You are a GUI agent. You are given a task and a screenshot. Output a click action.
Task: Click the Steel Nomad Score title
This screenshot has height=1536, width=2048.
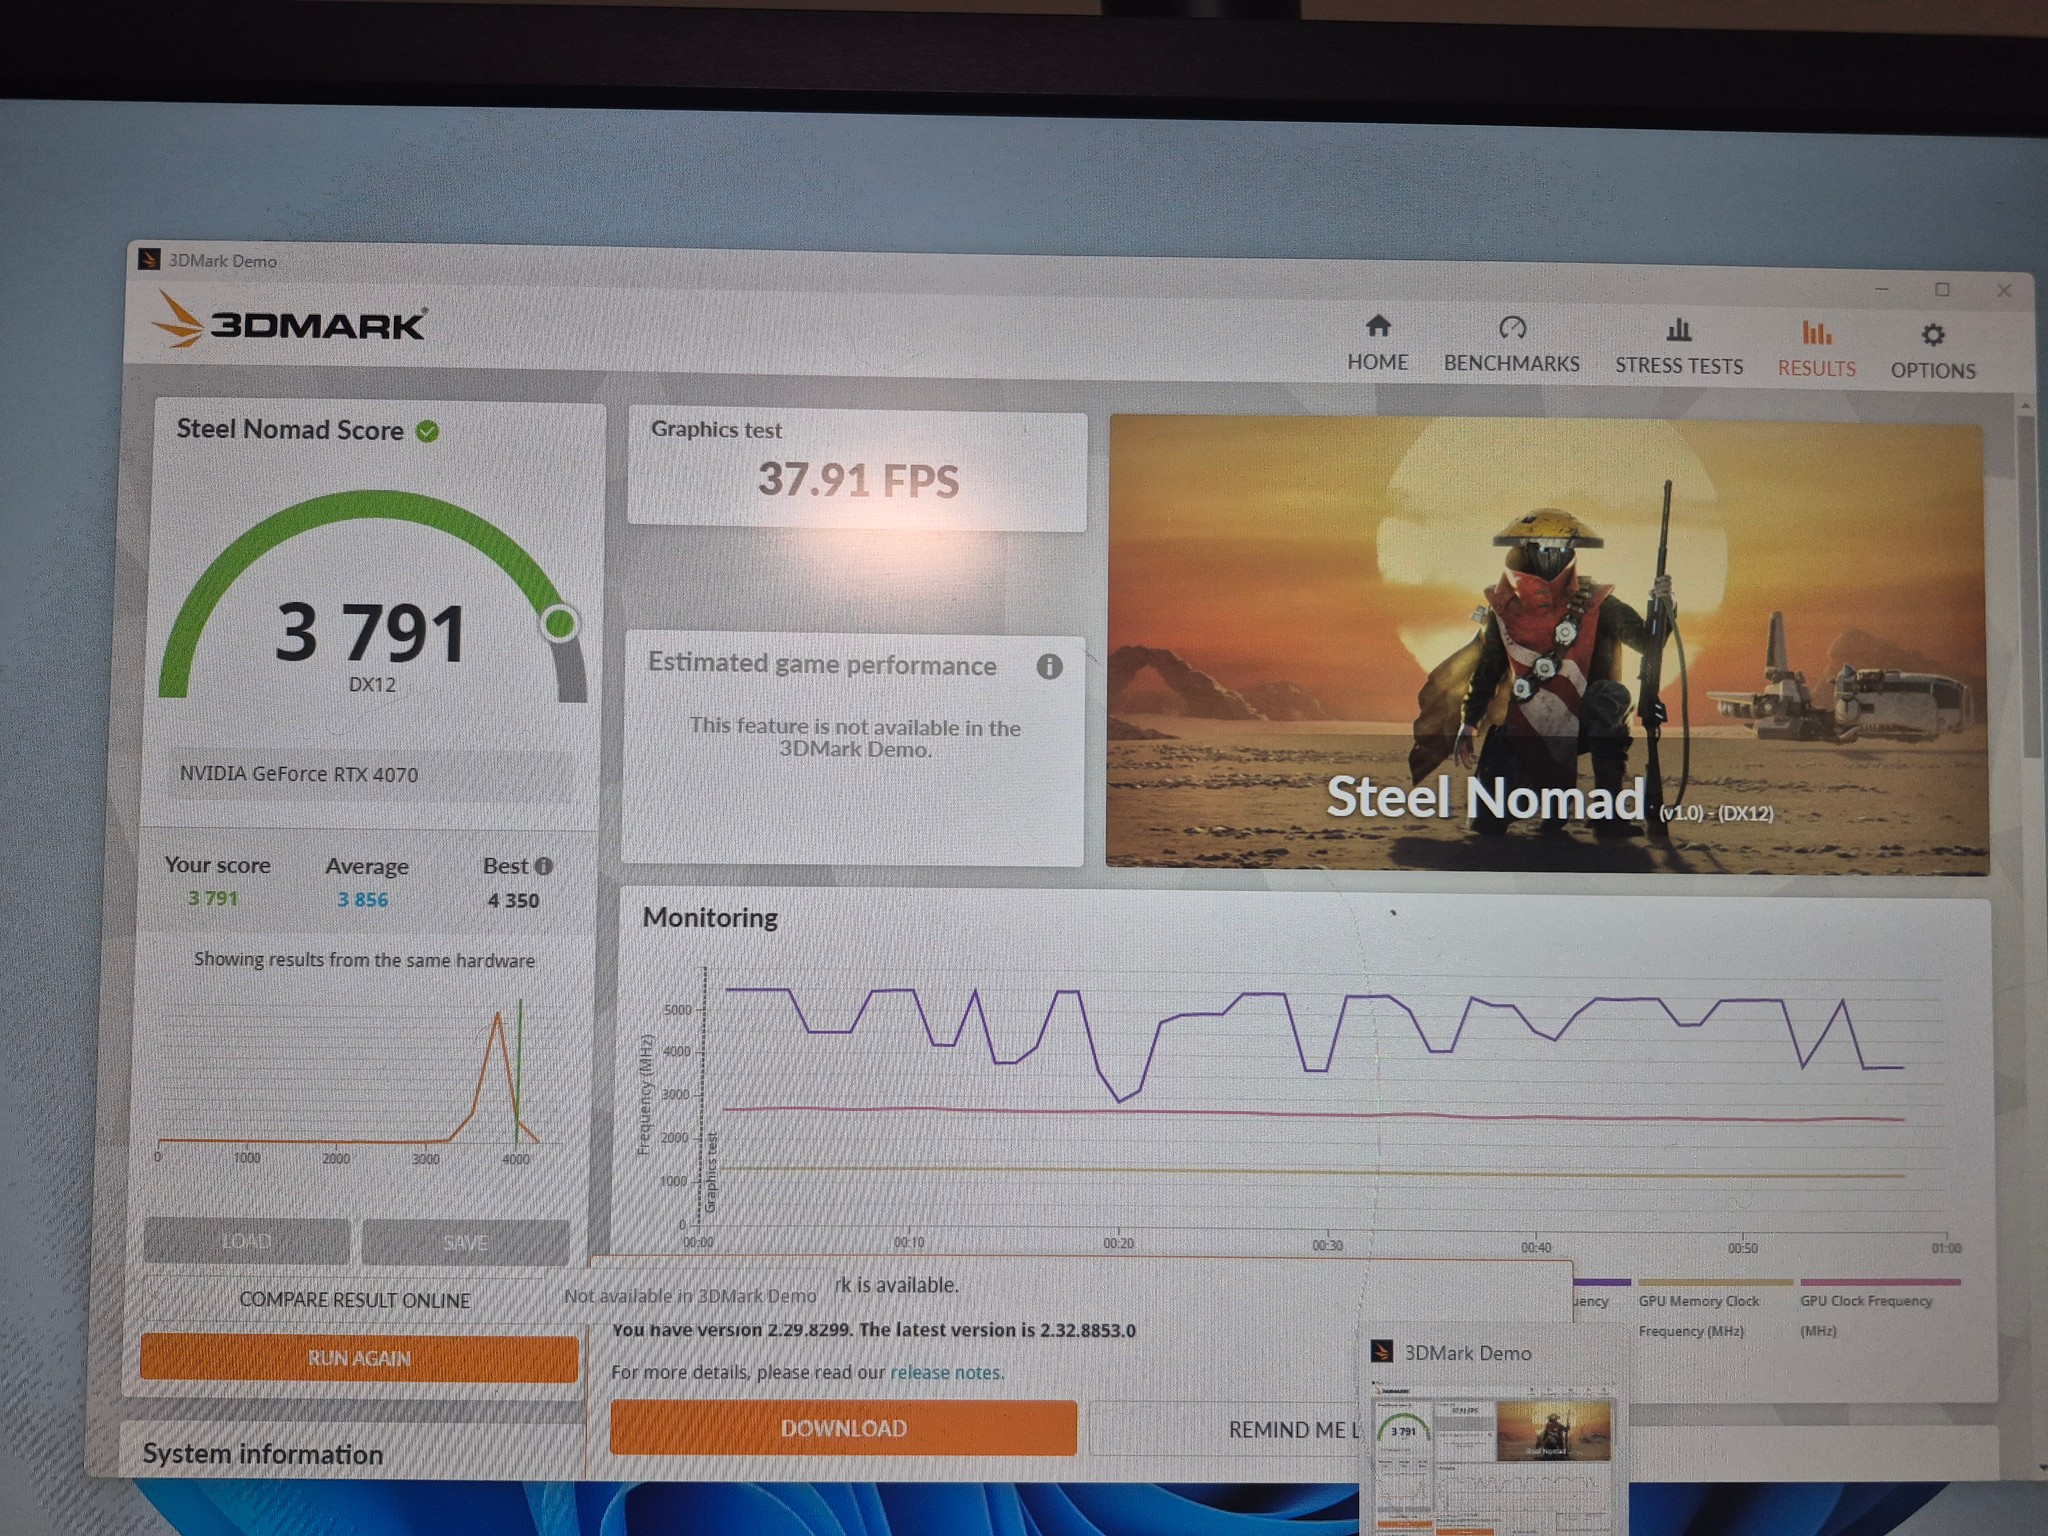click(290, 430)
